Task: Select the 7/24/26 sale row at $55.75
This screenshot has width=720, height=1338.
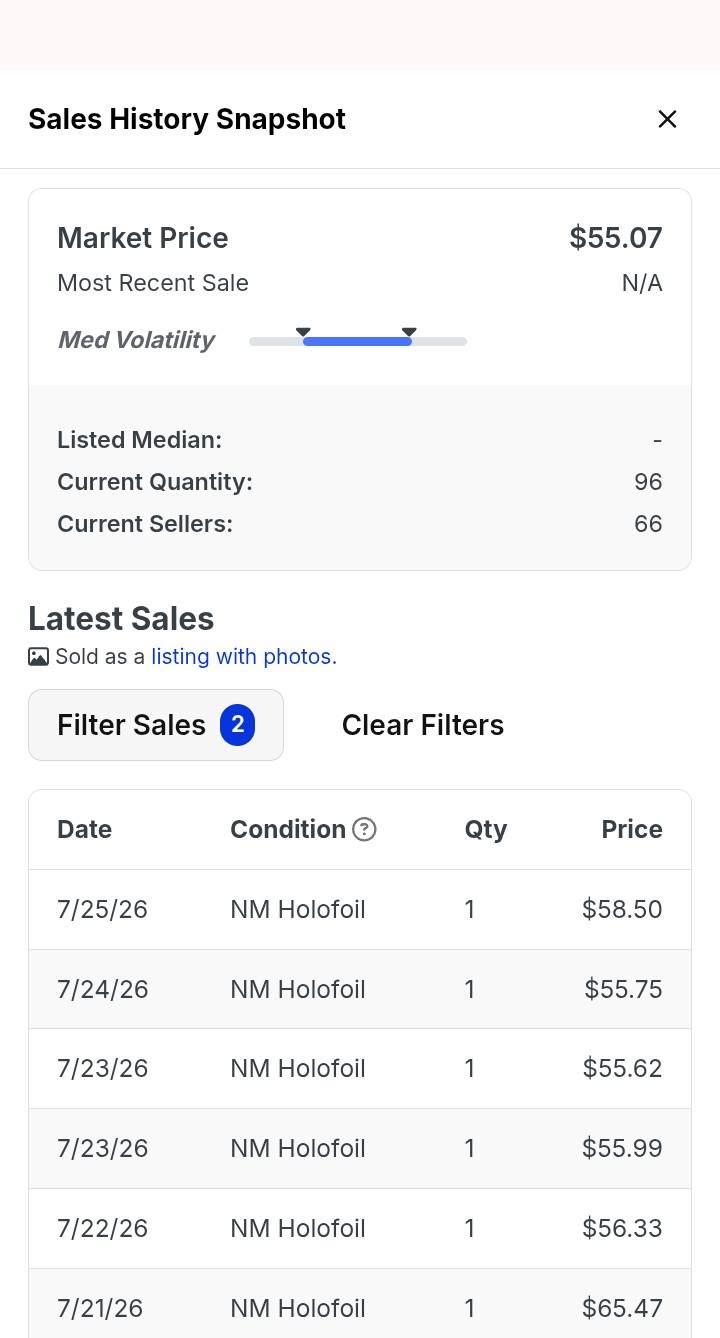Action: pos(360,989)
